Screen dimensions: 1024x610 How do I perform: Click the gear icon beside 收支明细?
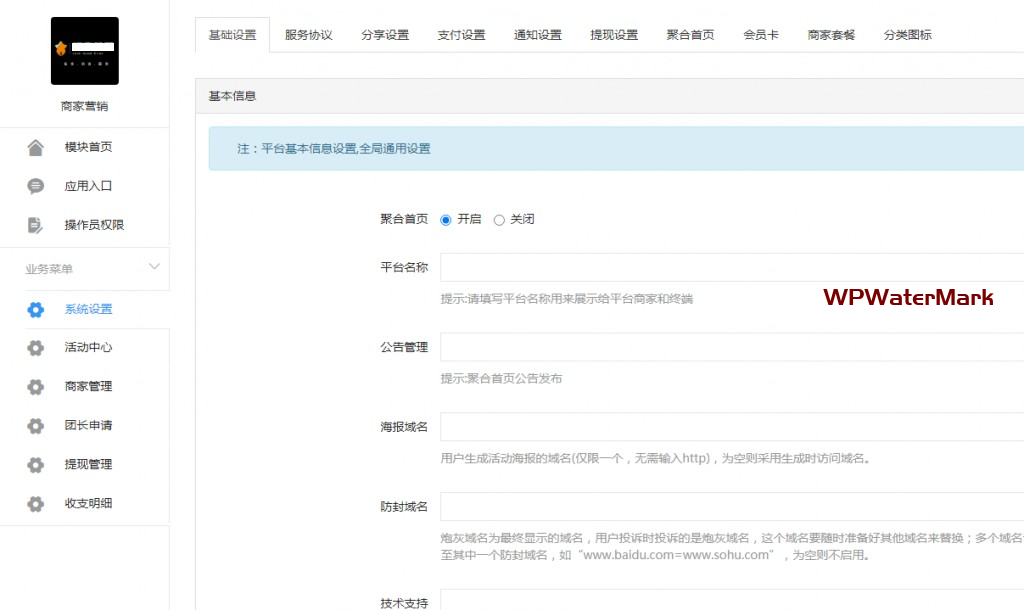click(36, 504)
